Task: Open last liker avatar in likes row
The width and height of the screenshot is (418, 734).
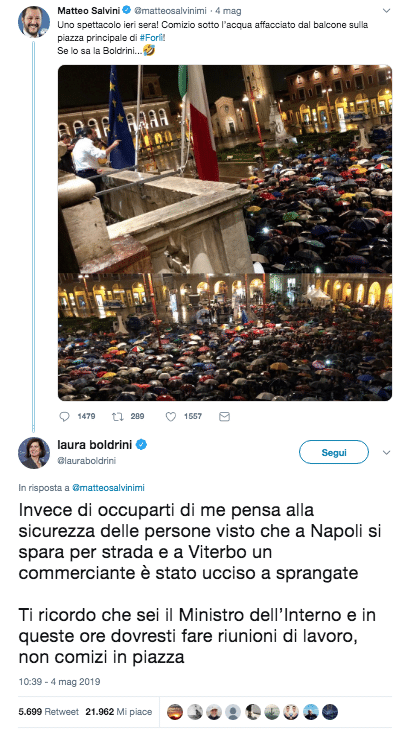Action: [x=330, y=712]
